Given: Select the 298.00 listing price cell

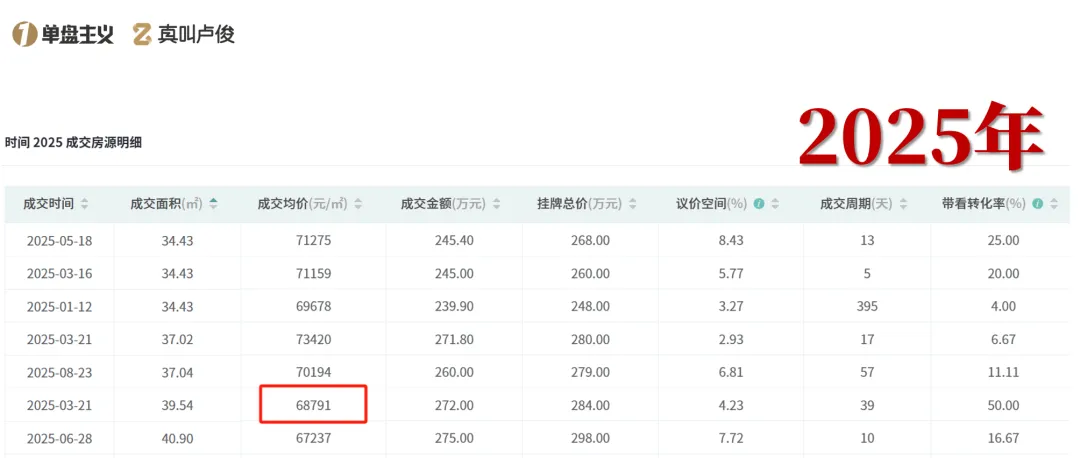Looking at the screenshot, I should pyautogui.click(x=589, y=438).
